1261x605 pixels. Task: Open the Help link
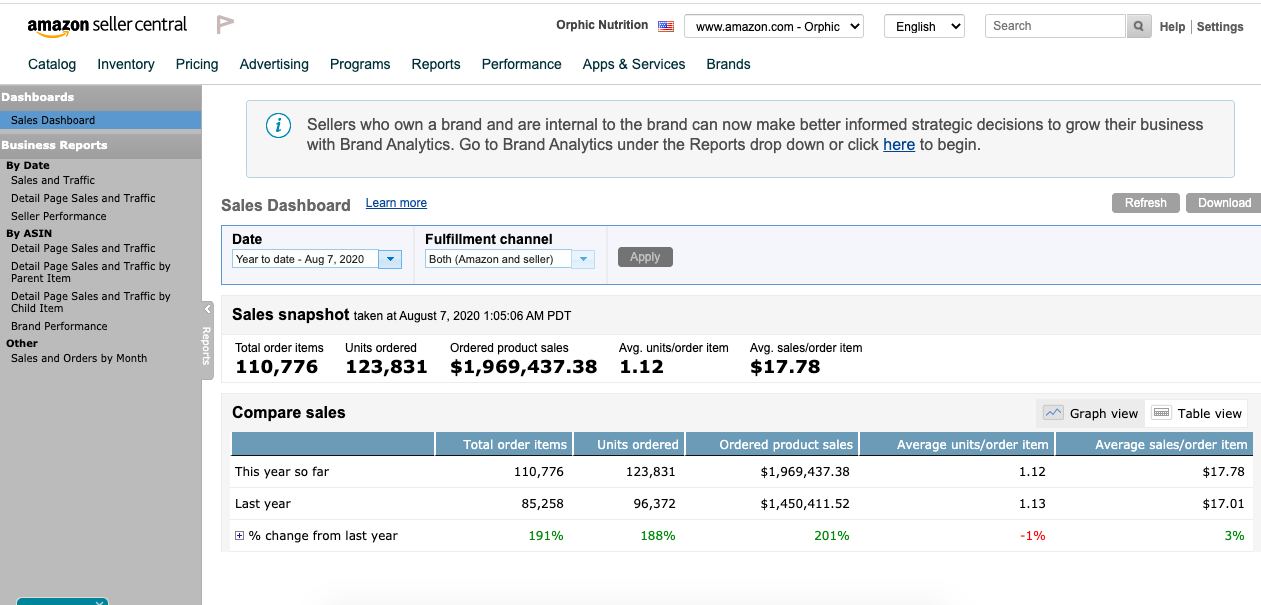tap(1172, 27)
